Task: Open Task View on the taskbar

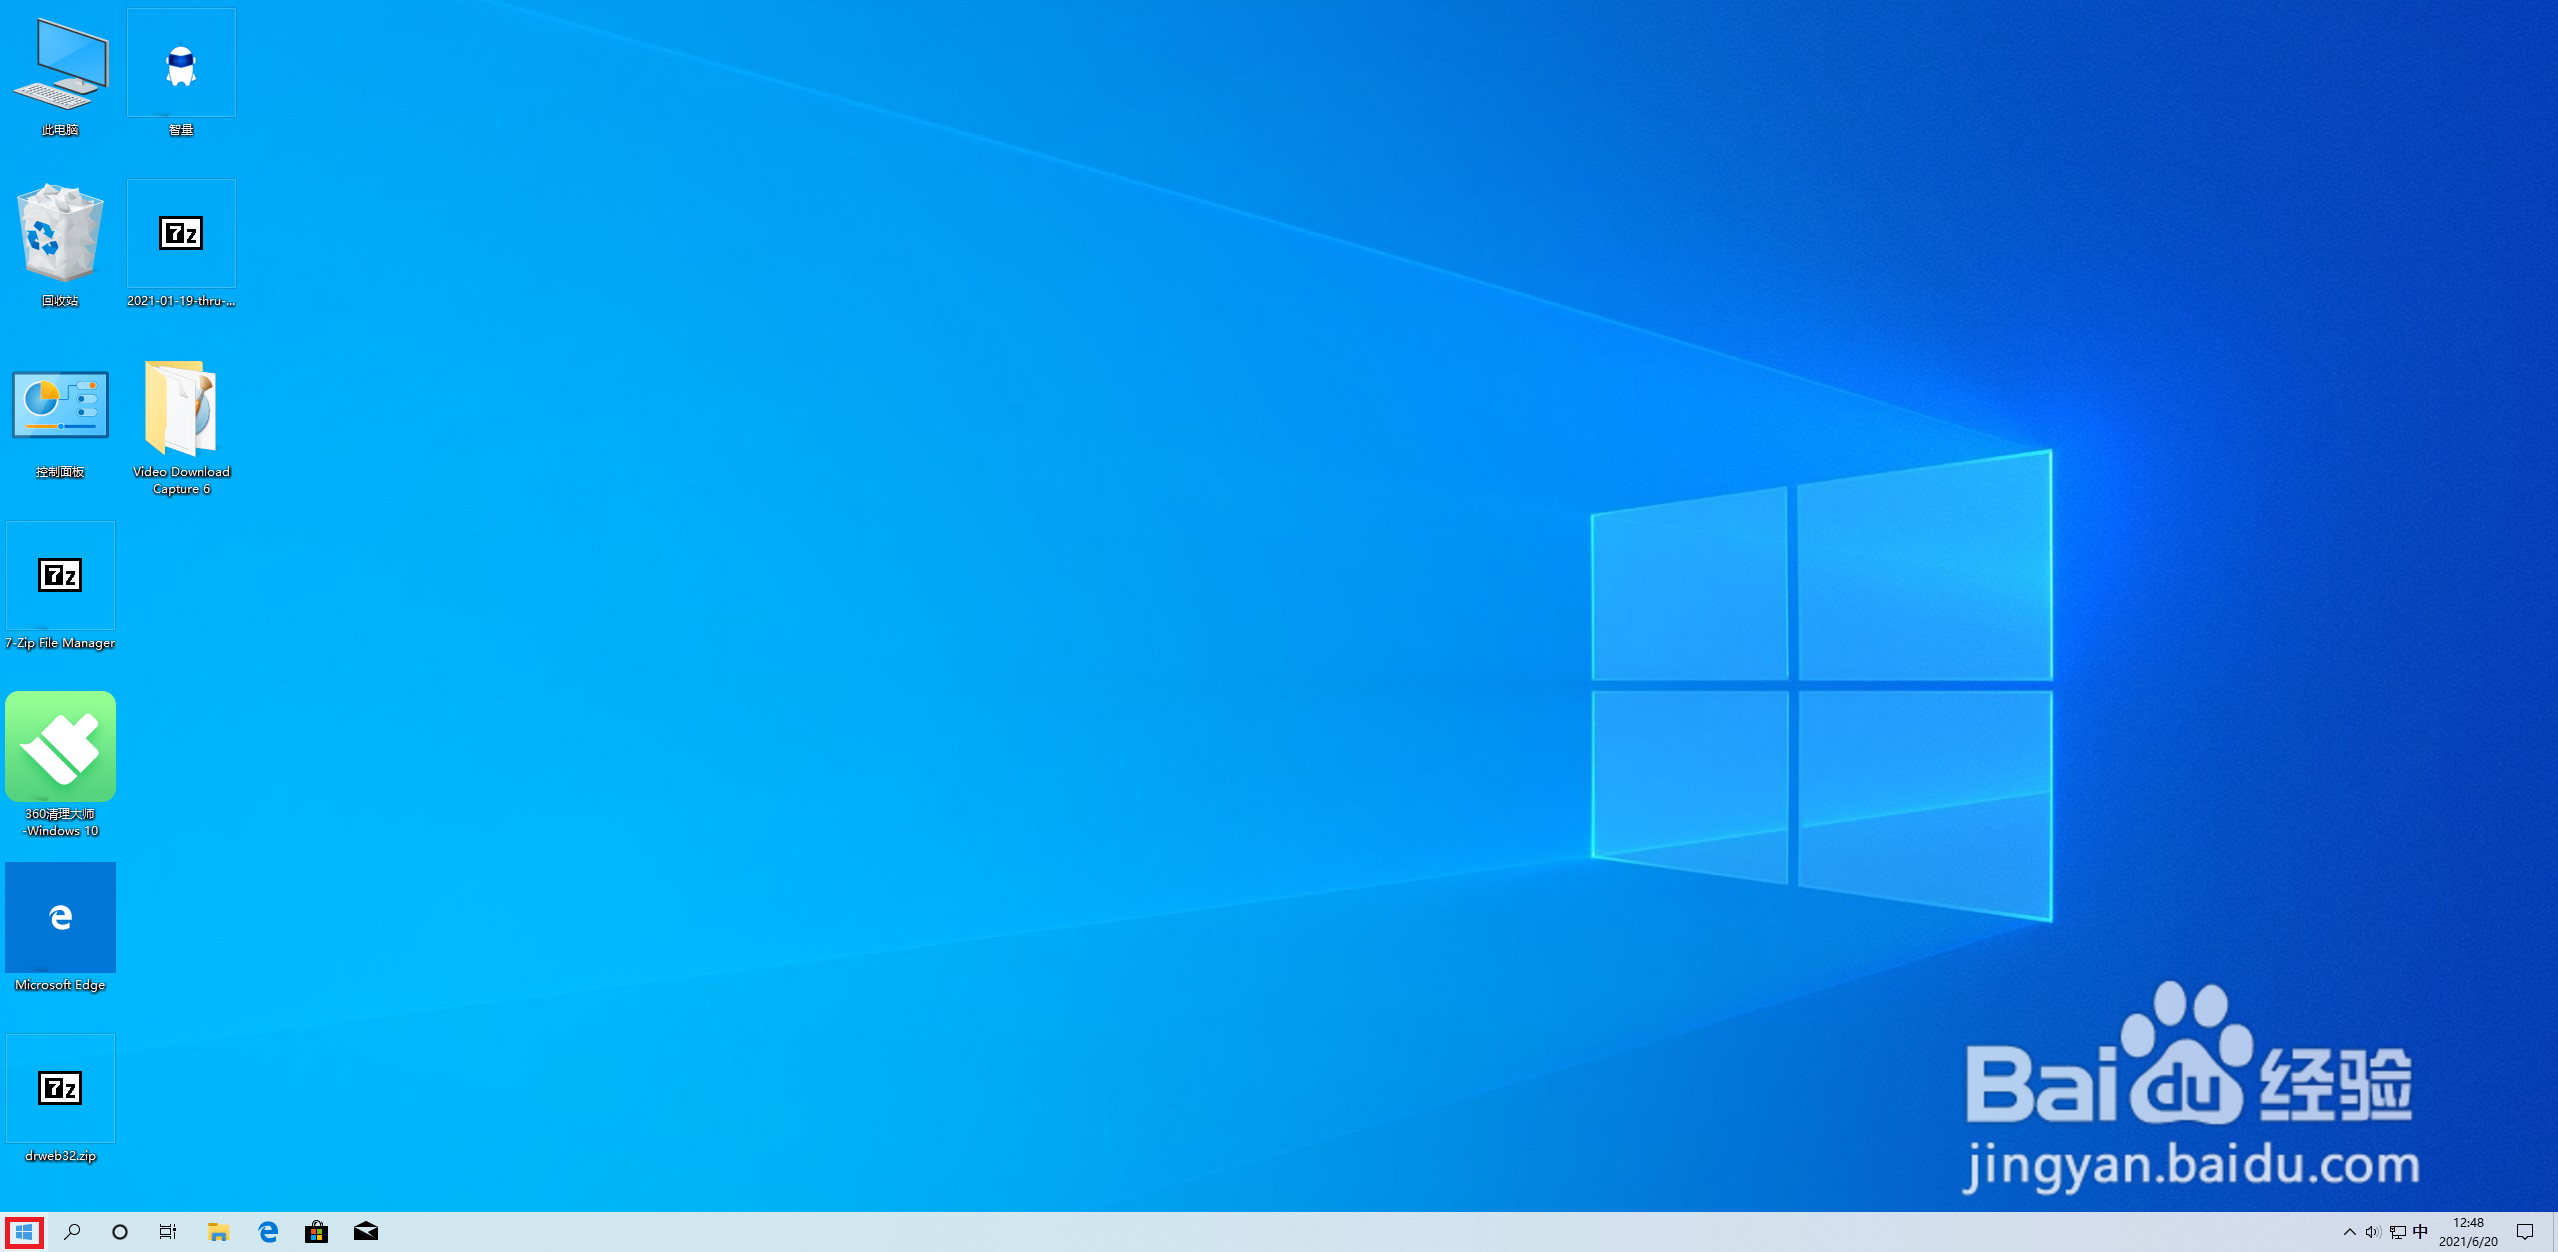Action: (168, 1232)
